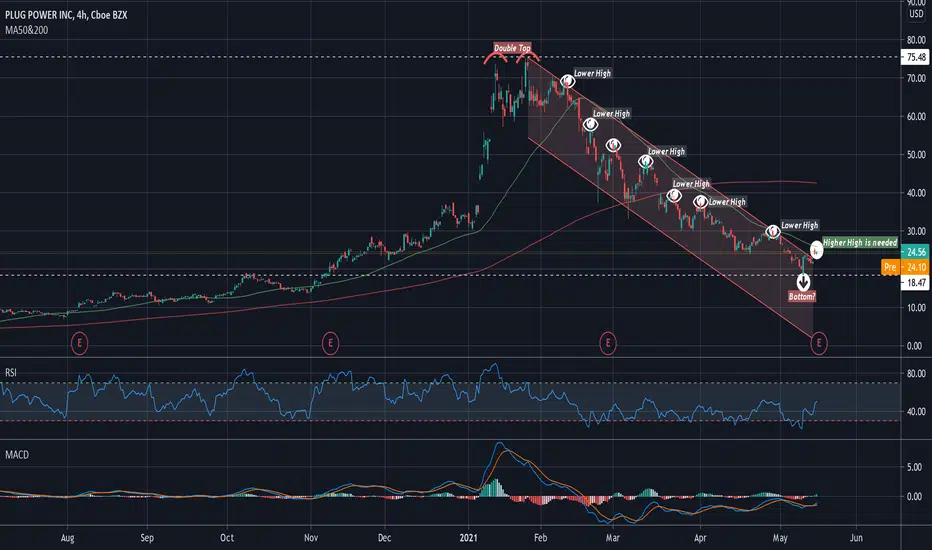Click the earnings E marker near March
The image size is (932, 550).
click(x=607, y=343)
